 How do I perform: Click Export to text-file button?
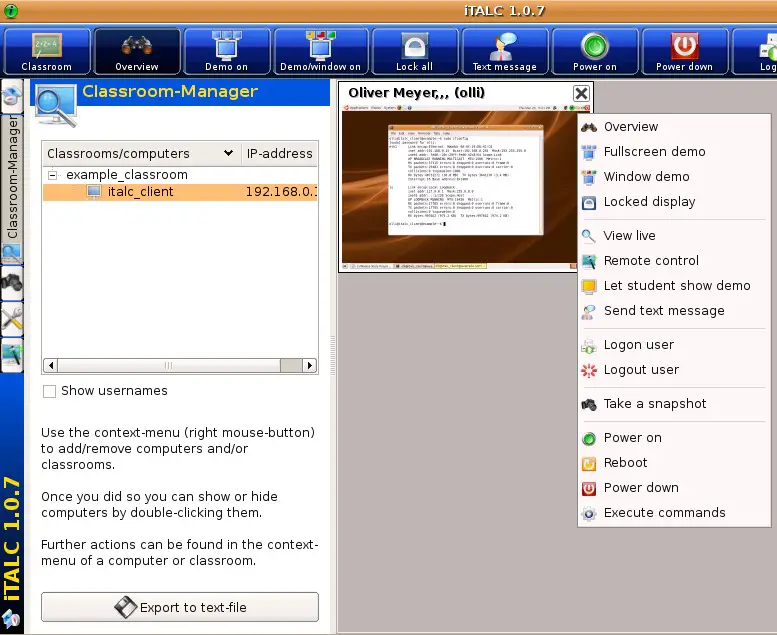click(x=180, y=607)
